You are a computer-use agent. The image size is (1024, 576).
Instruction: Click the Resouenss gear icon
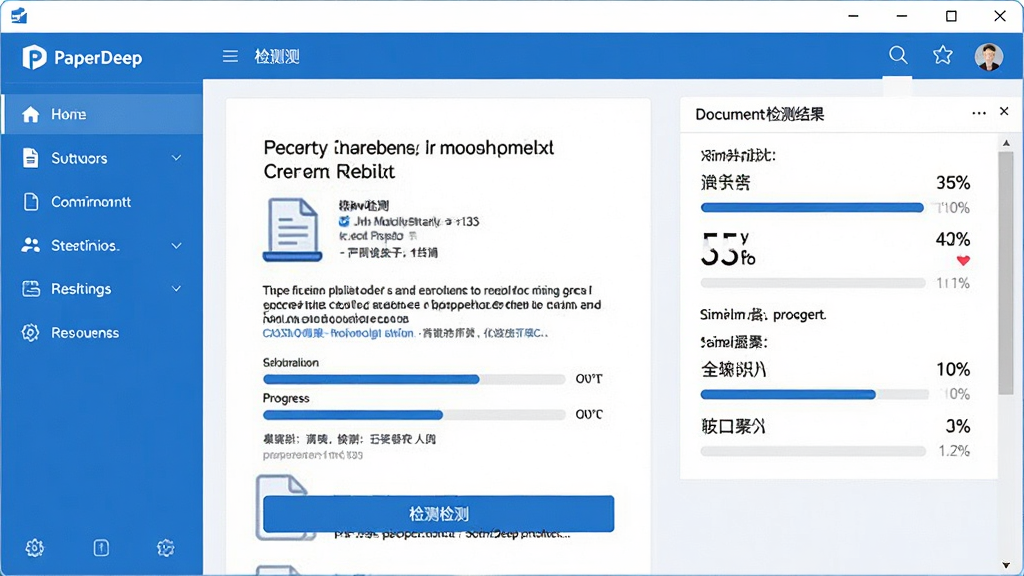(x=30, y=332)
